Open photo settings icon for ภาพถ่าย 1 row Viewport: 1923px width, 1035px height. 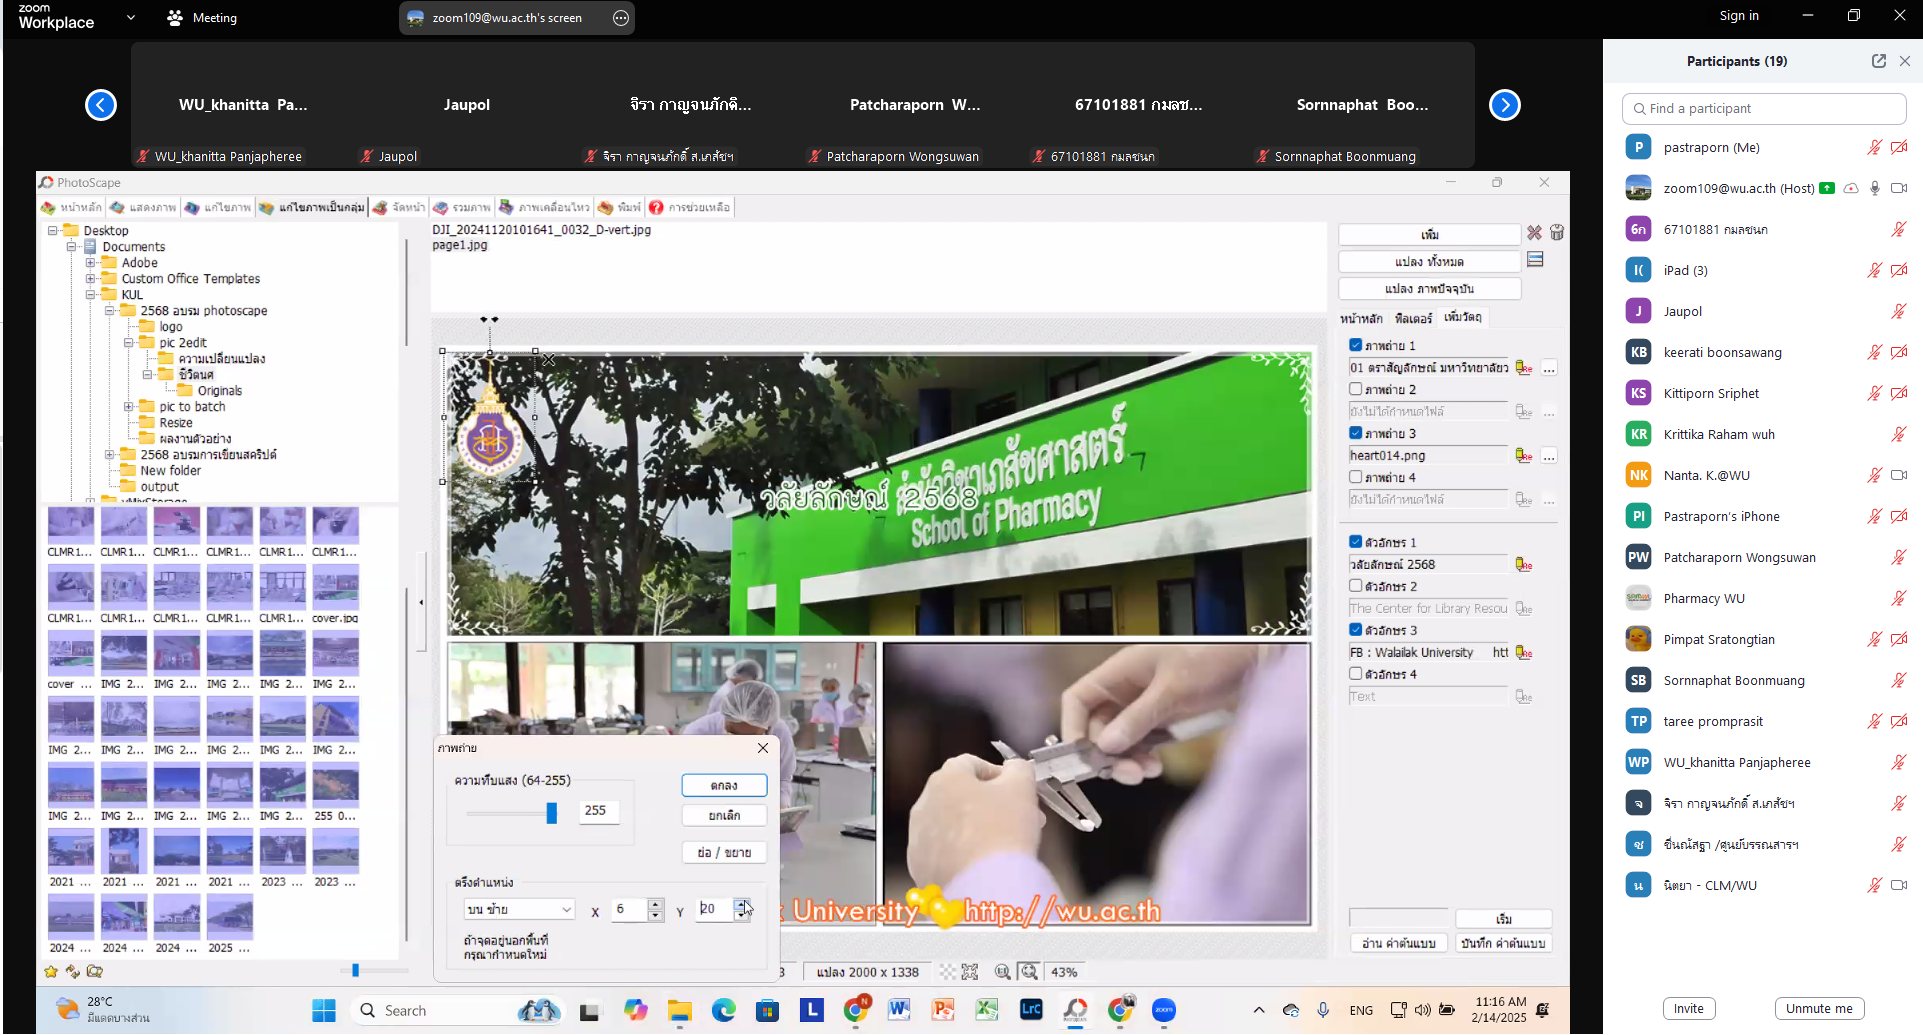coord(1524,368)
